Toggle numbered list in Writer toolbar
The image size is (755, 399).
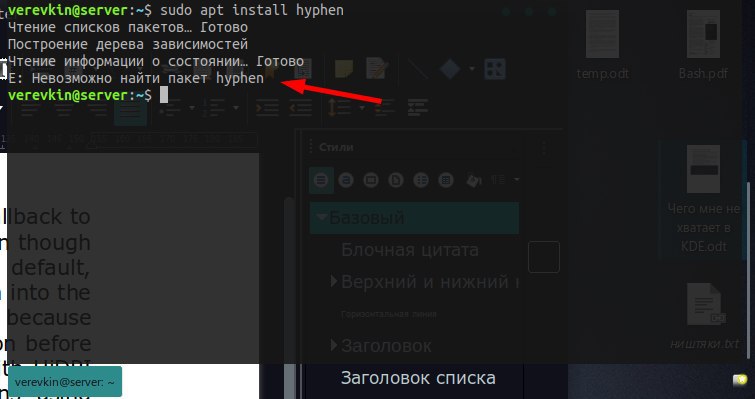click(x=213, y=107)
